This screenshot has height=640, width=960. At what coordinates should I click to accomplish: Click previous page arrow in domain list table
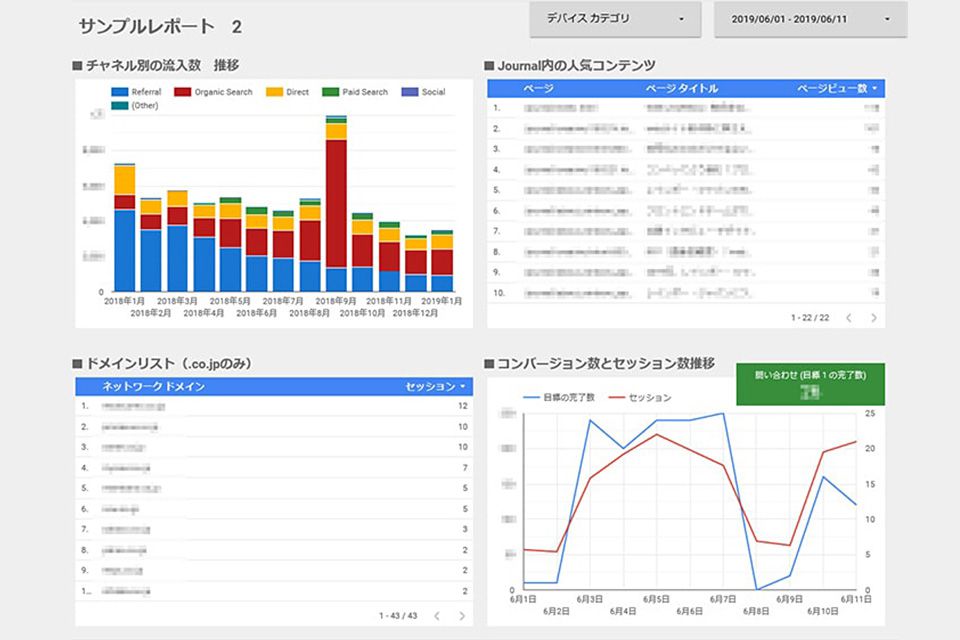coord(437,616)
